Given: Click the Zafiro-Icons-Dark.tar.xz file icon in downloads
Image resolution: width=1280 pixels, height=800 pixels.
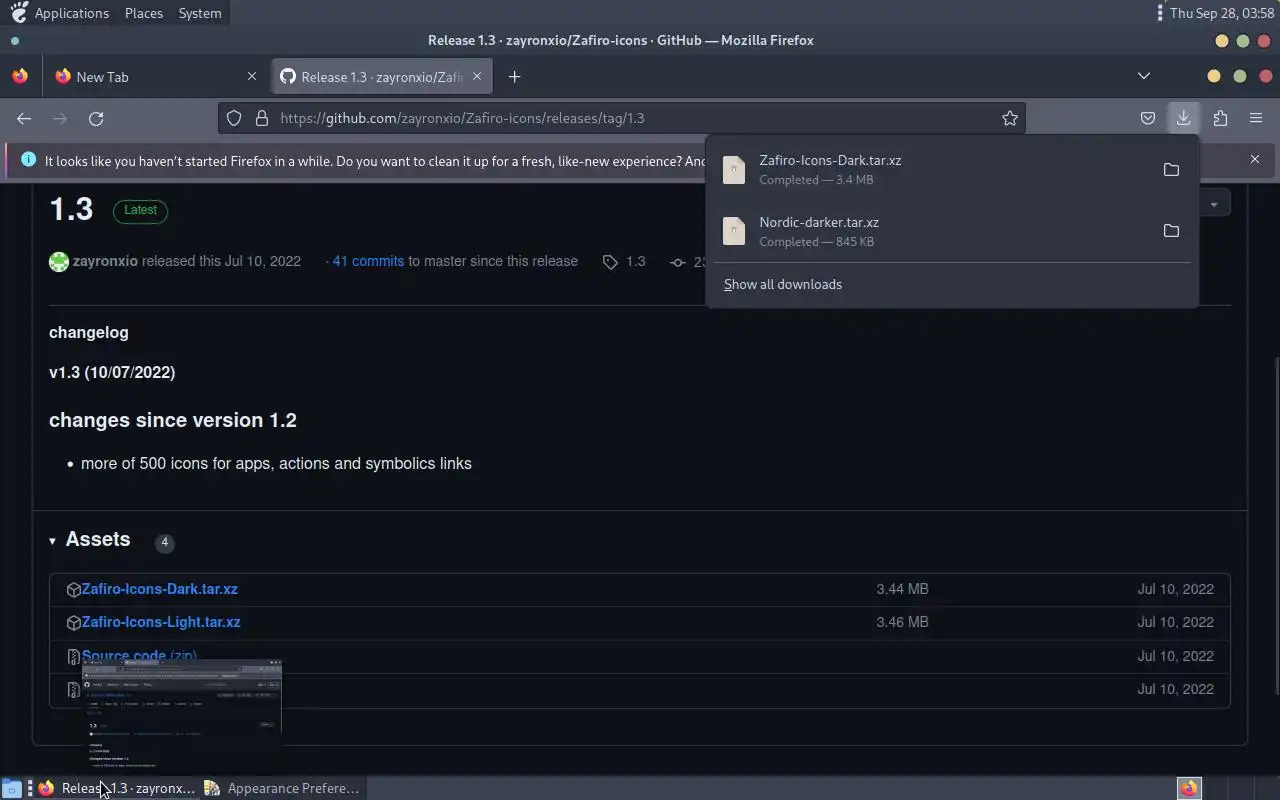Looking at the screenshot, I should tap(734, 170).
